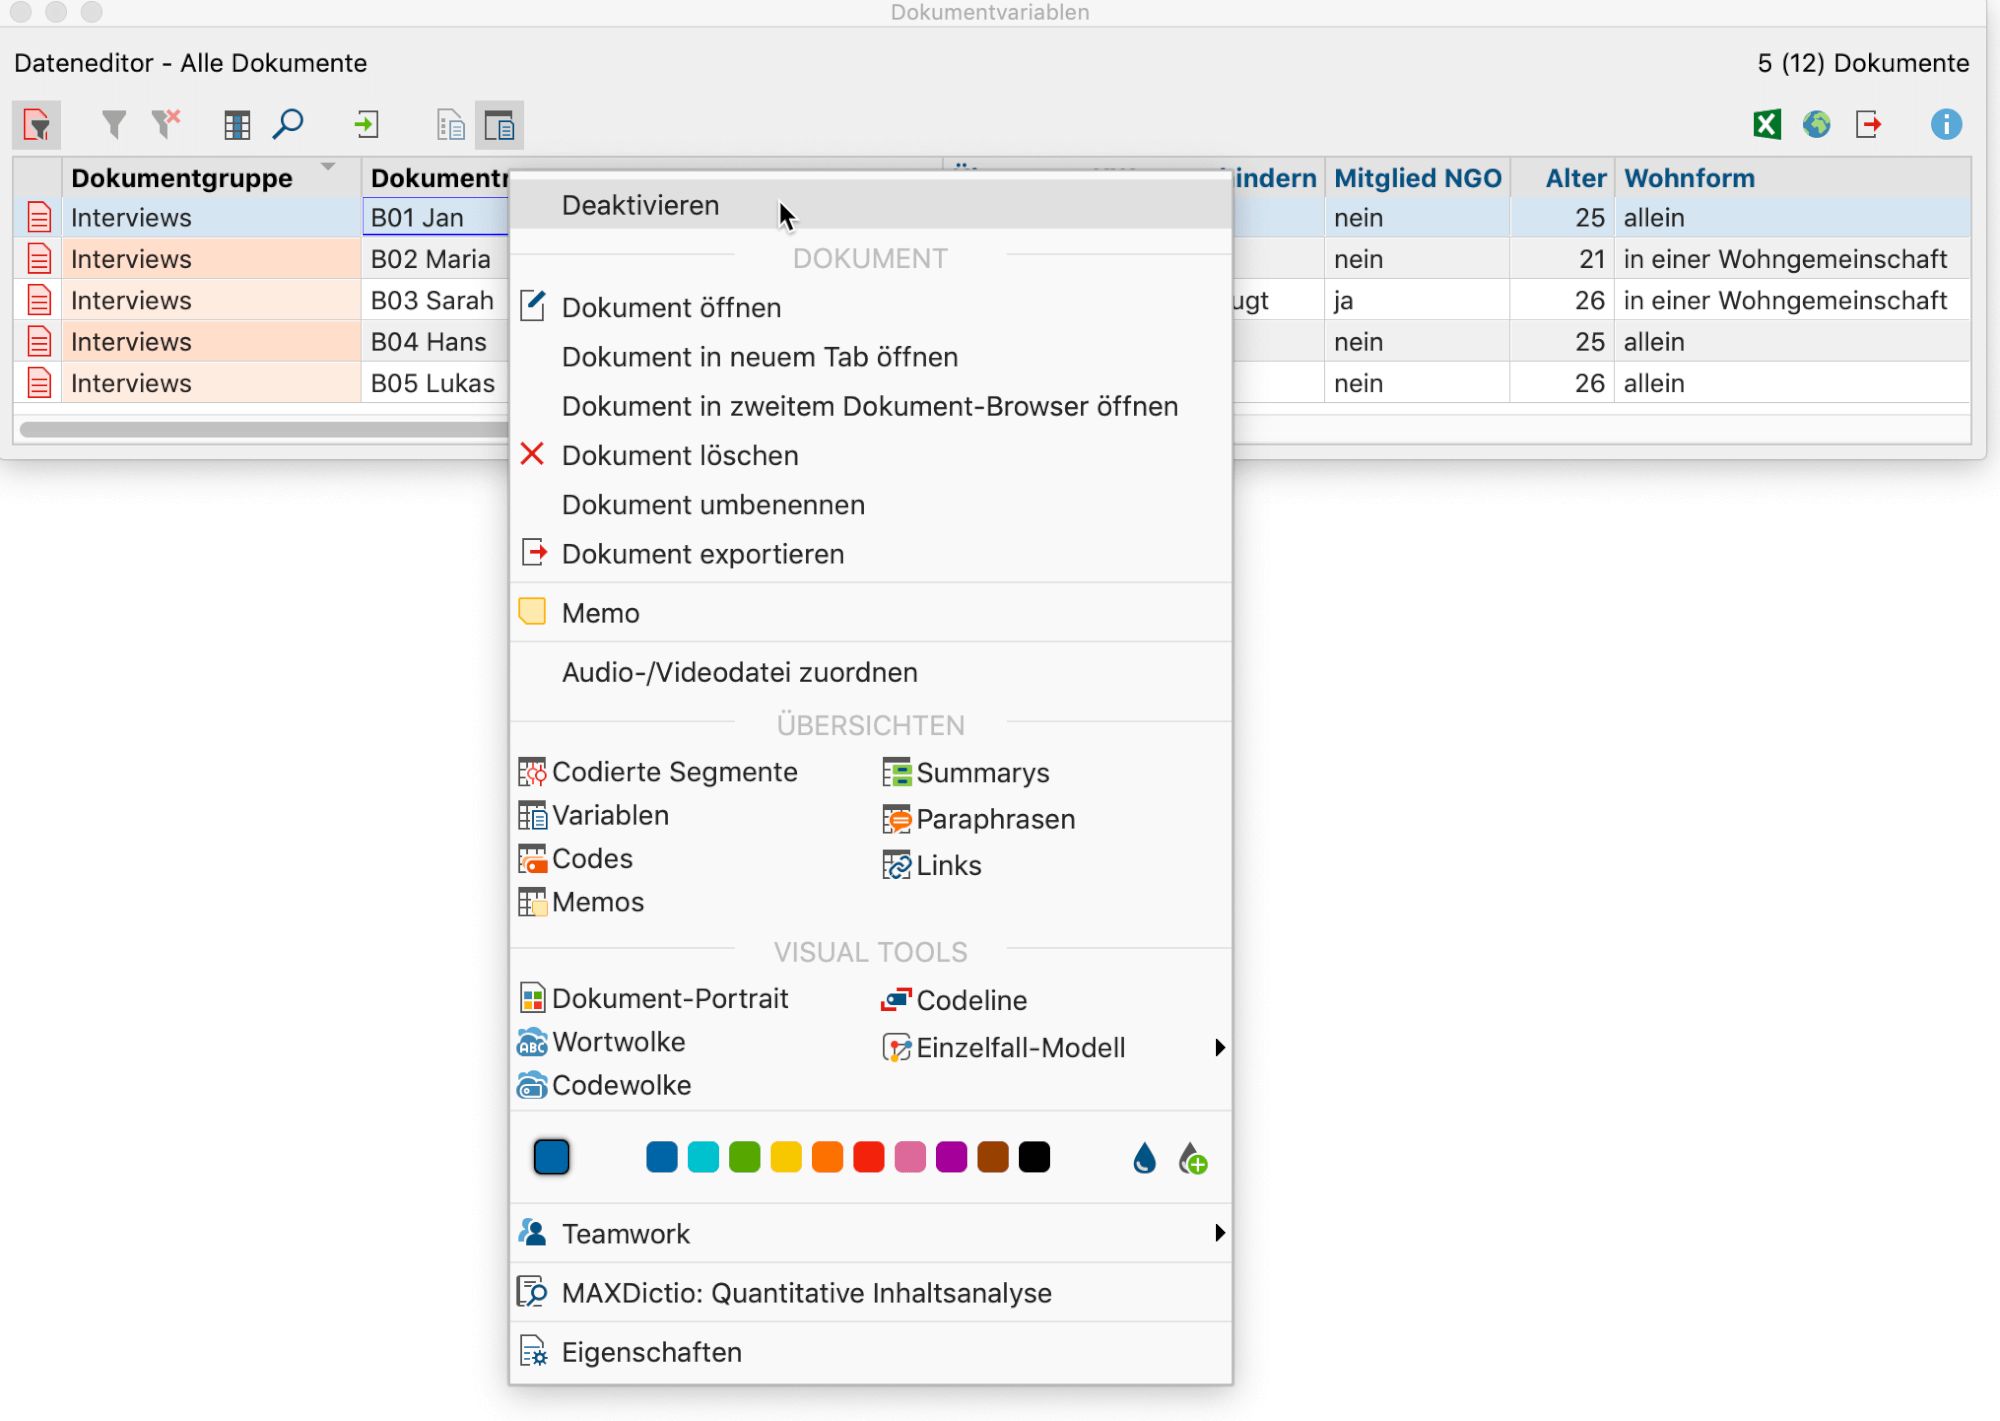Pick the red color swatch
Screen dimensions: 2000x1421
(869, 1157)
